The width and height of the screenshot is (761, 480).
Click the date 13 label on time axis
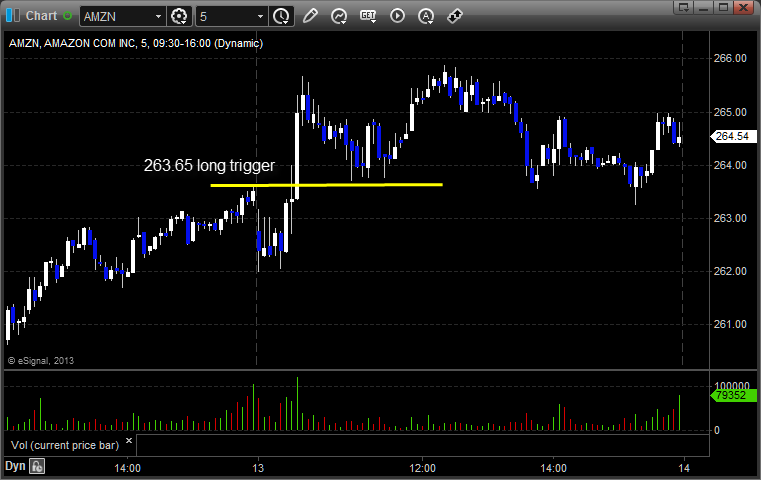[258, 468]
